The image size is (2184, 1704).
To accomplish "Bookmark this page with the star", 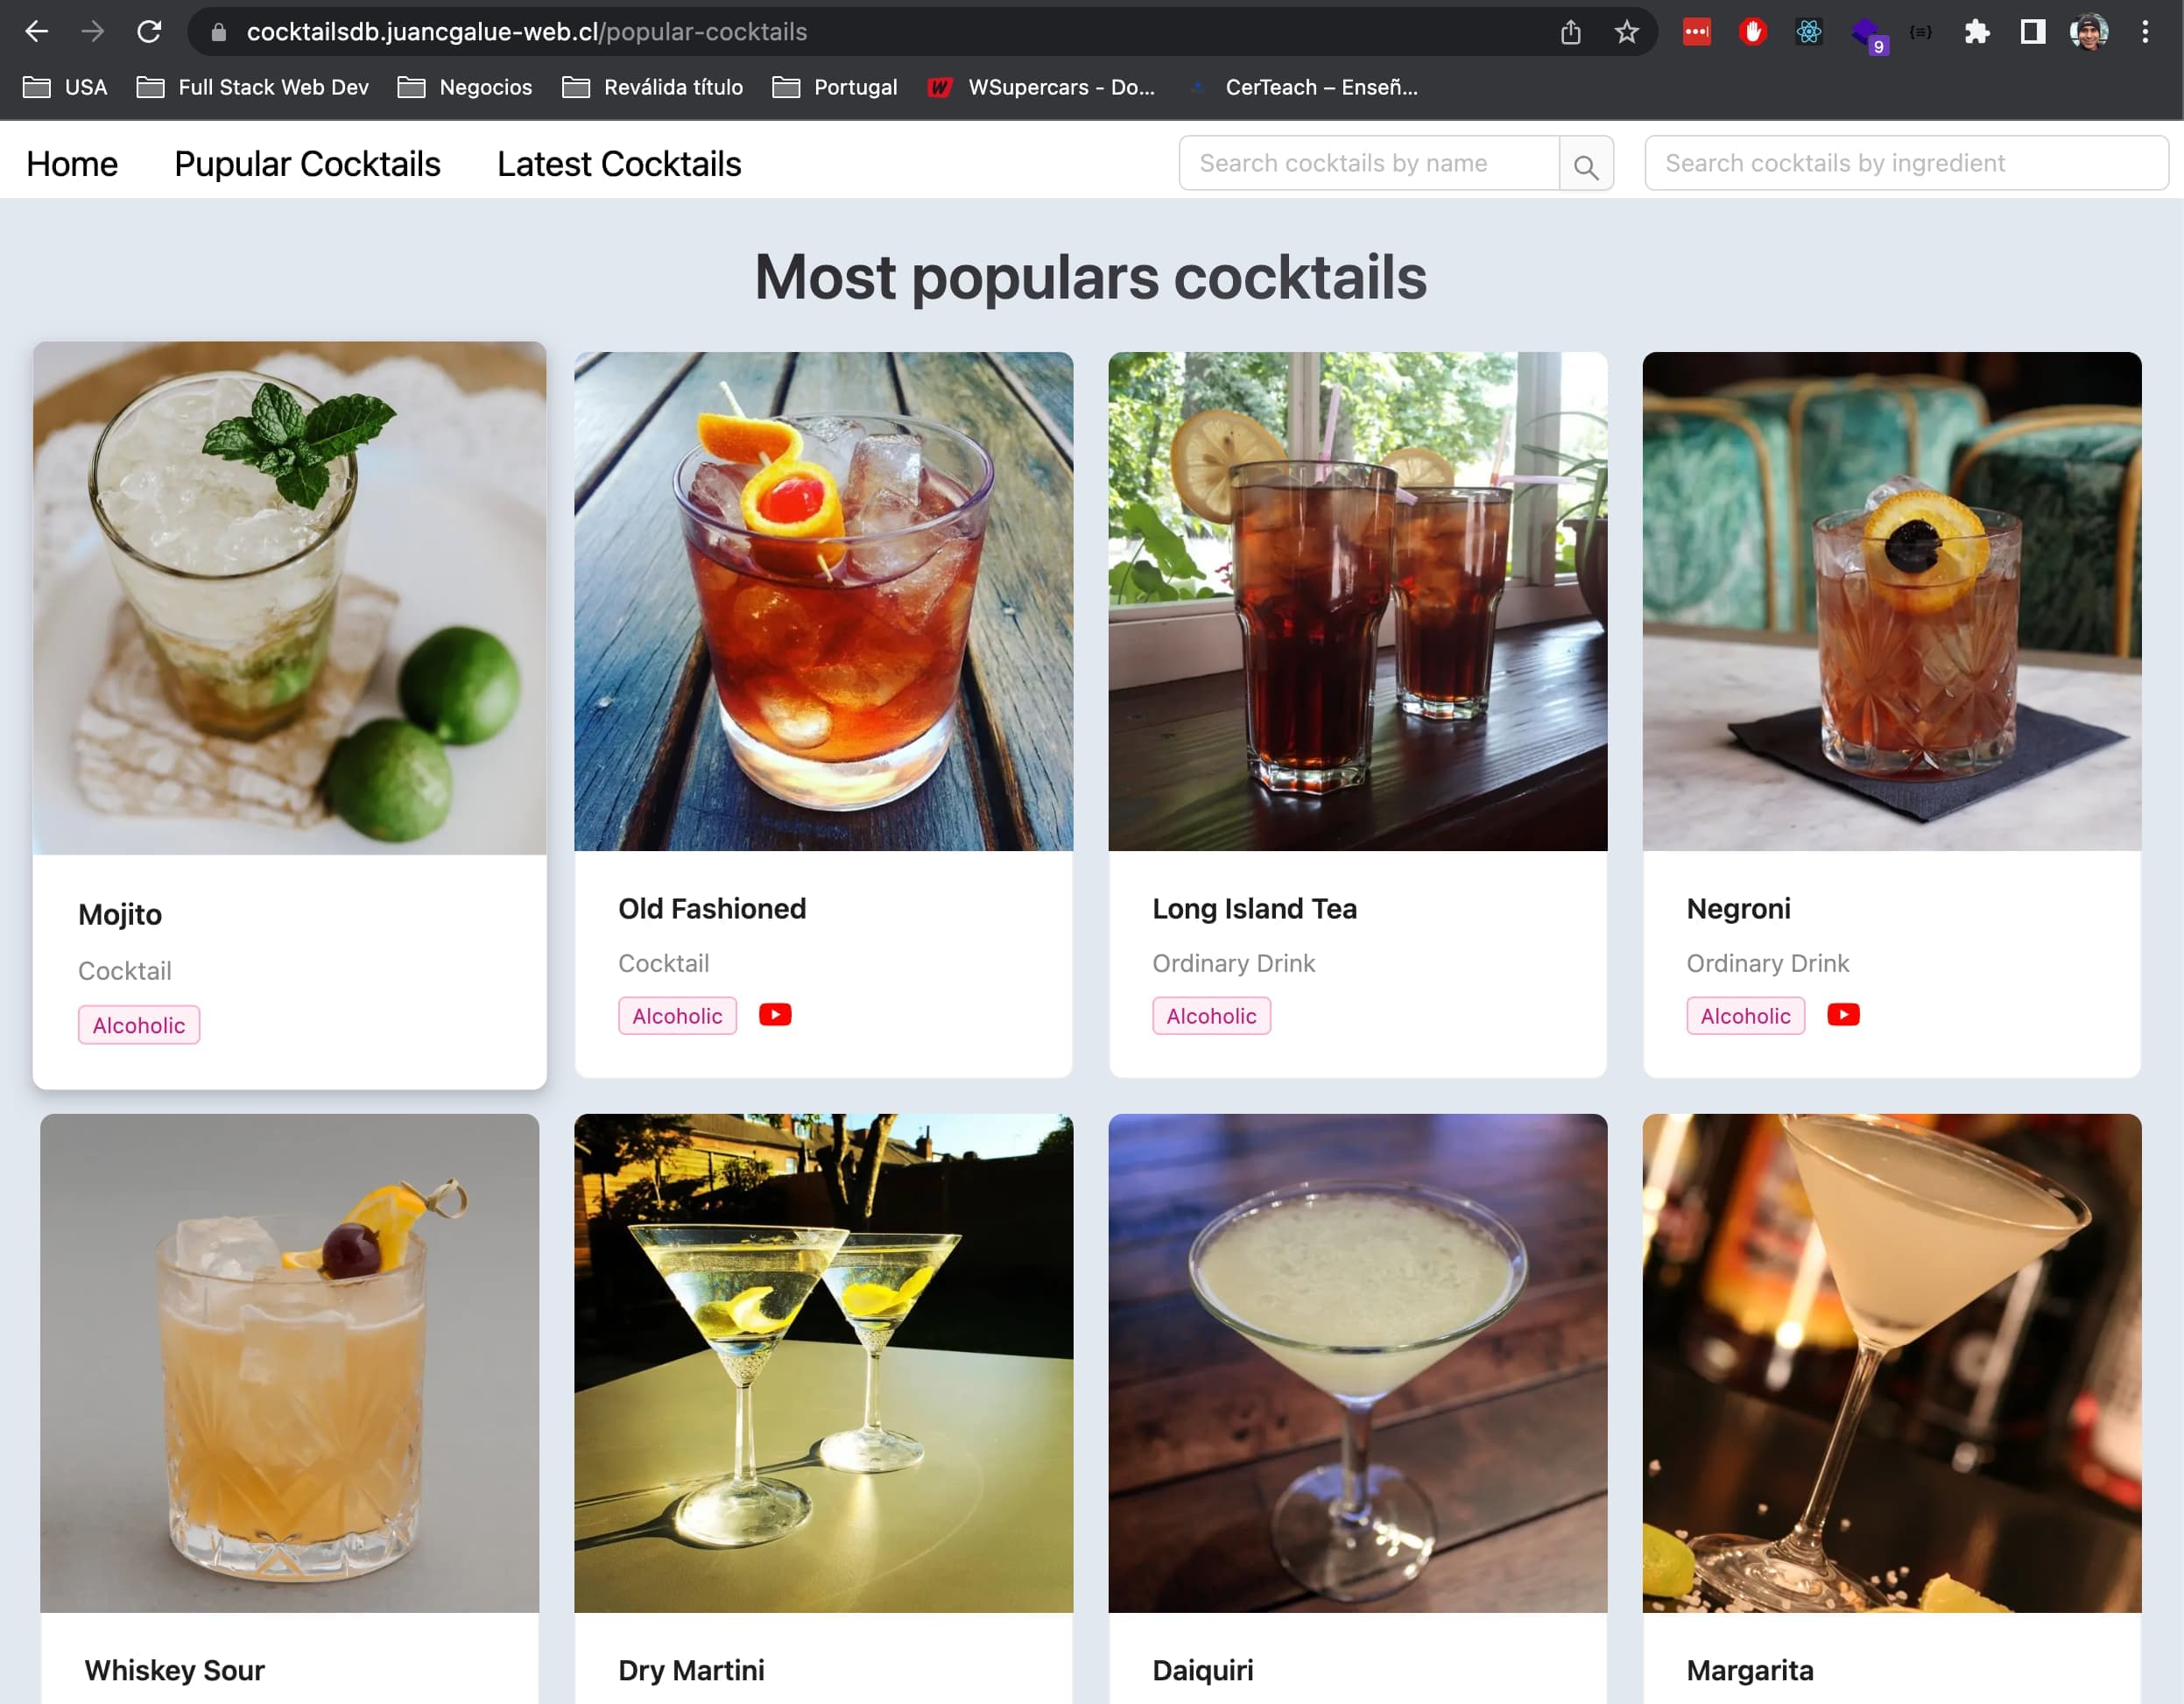I will (1626, 32).
